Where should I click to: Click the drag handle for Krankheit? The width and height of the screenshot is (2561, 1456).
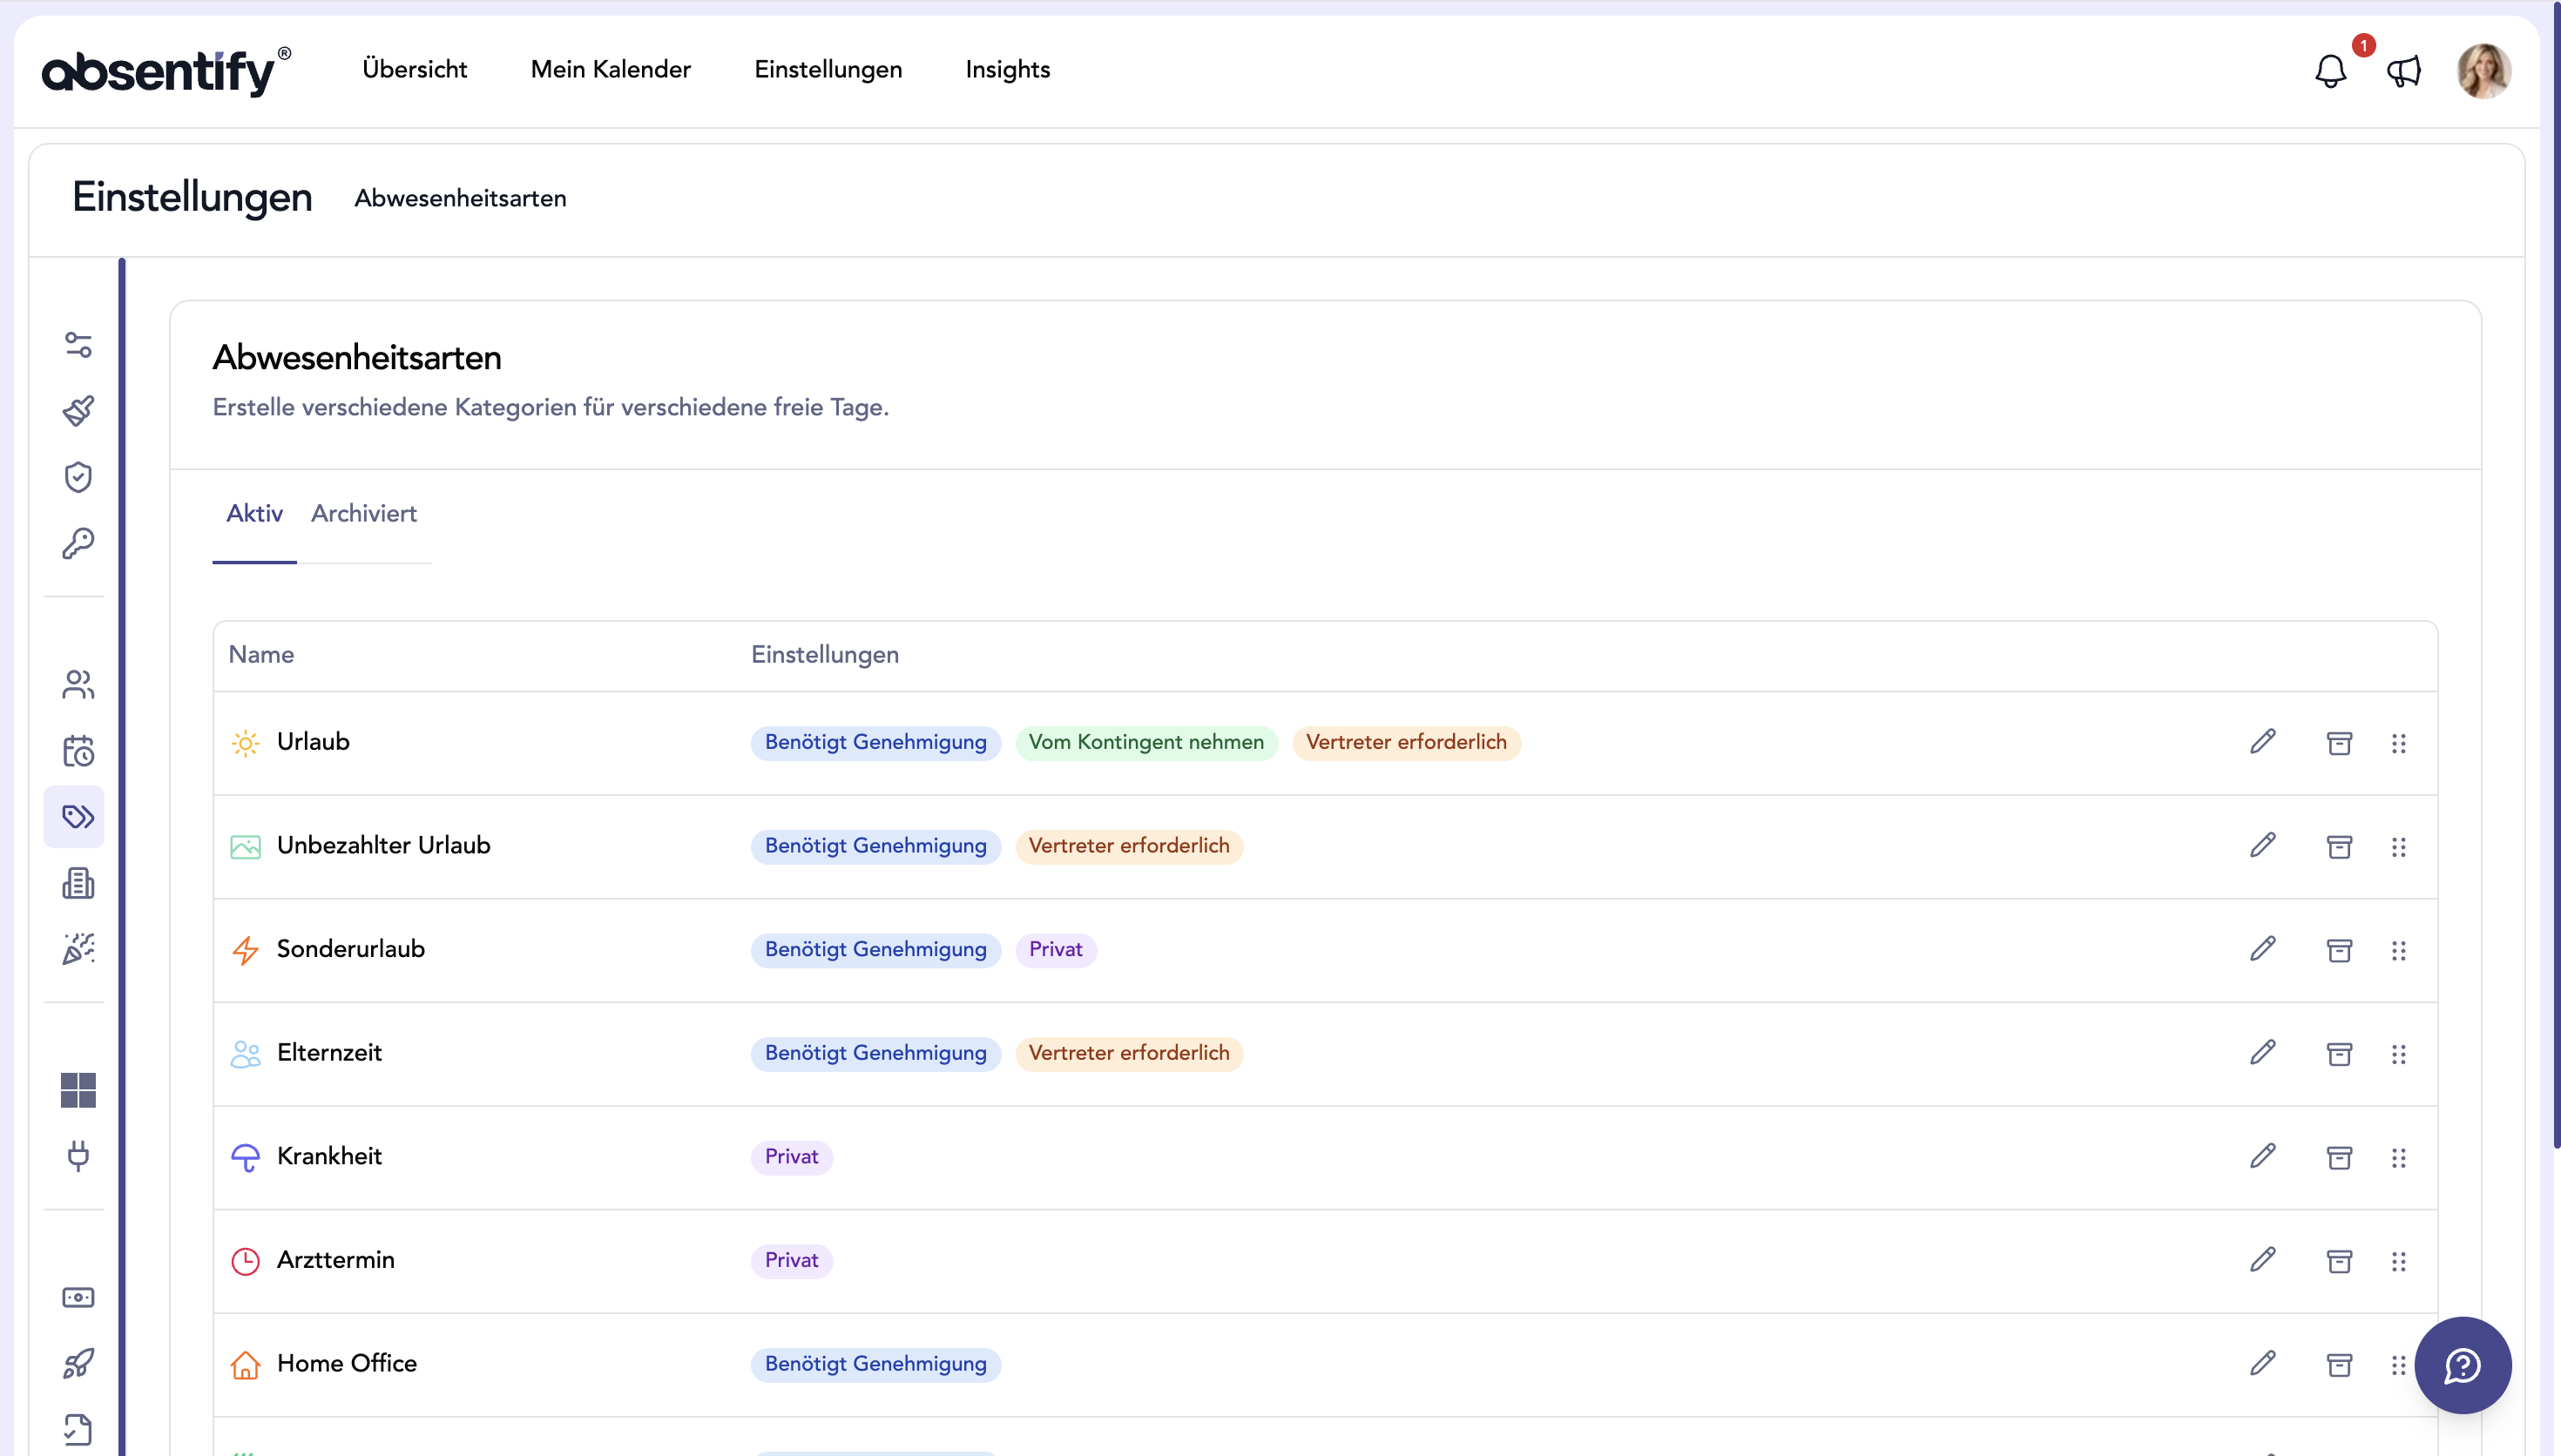(x=2399, y=1158)
